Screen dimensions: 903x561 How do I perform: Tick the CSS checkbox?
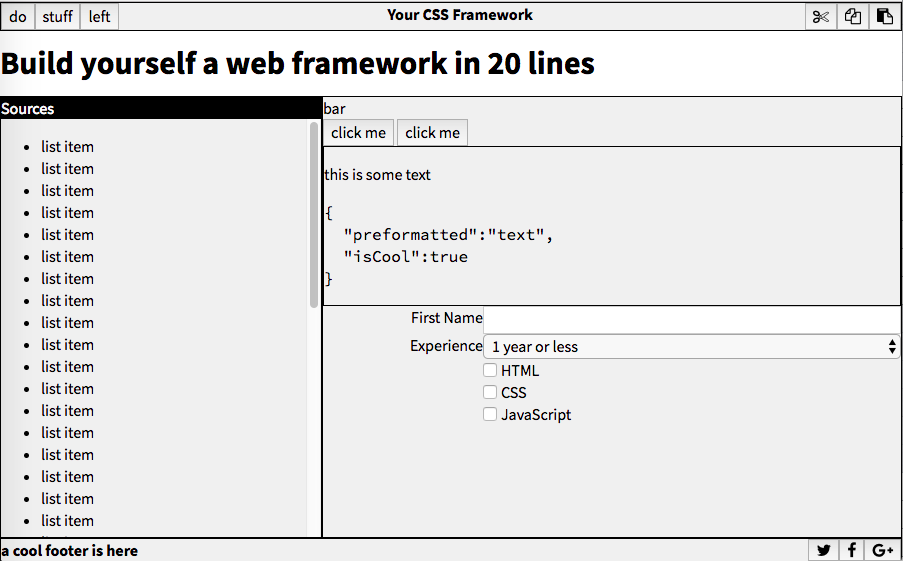[490, 392]
